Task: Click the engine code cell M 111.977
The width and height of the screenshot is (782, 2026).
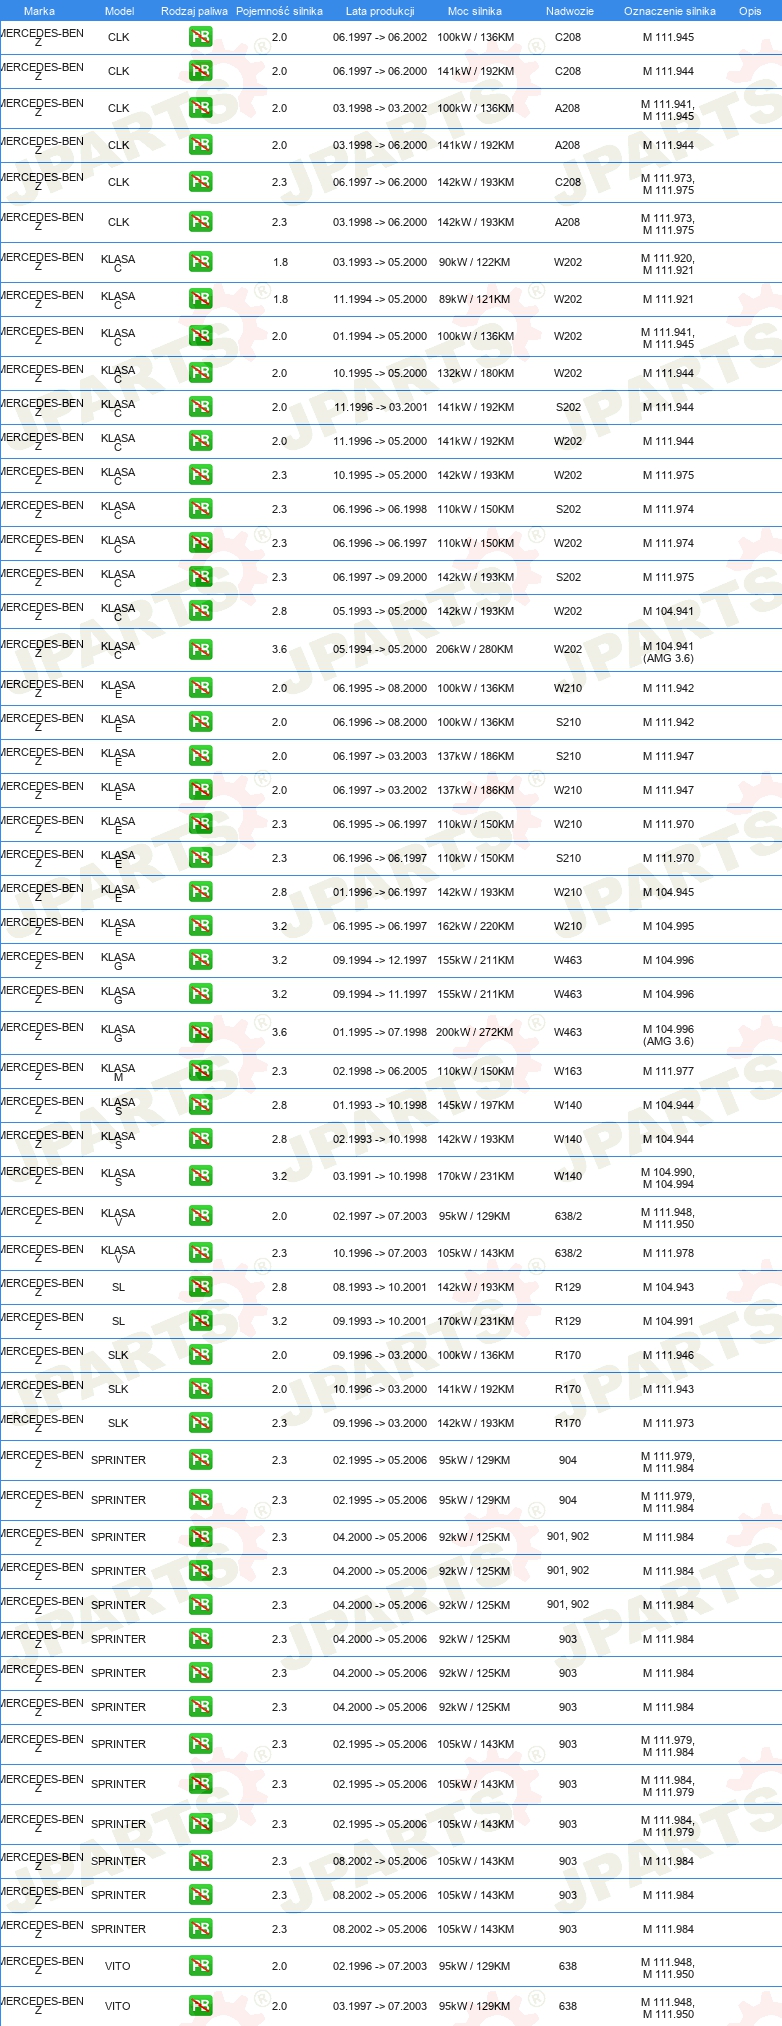Action: (x=668, y=1071)
